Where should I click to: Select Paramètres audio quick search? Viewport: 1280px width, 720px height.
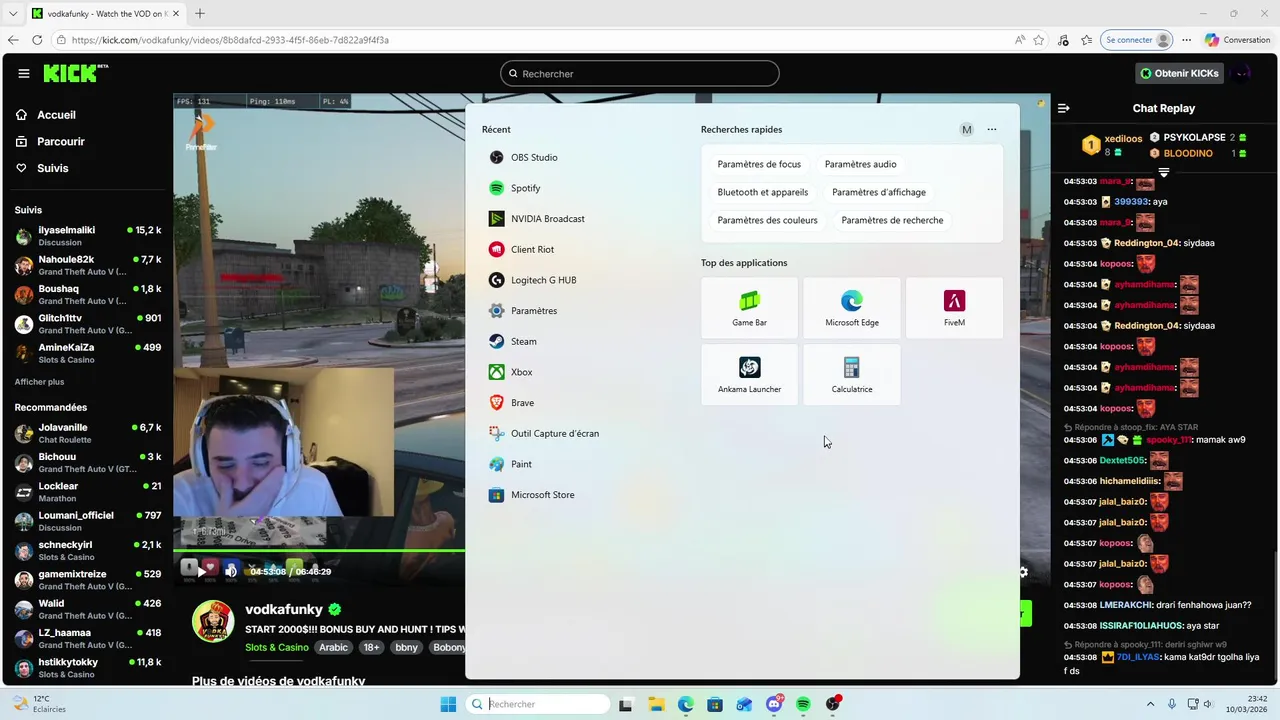tap(861, 164)
